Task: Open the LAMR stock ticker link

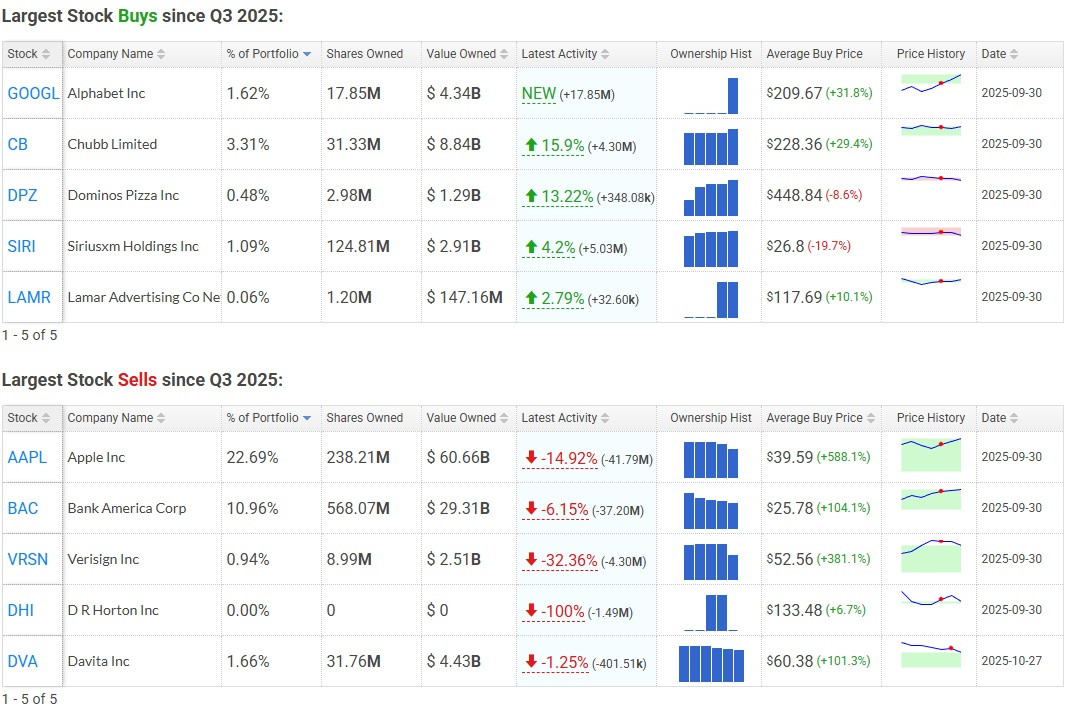Action: pyautogui.click(x=29, y=297)
